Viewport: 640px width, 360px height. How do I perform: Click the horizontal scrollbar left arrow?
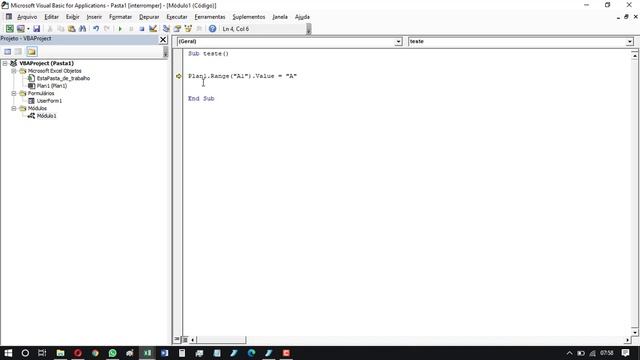[193, 339]
